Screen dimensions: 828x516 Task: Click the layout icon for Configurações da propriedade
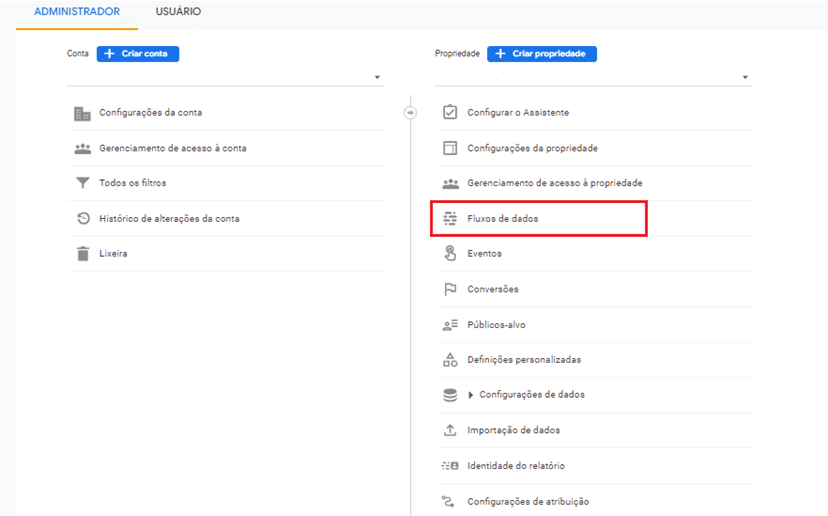point(450,148)
